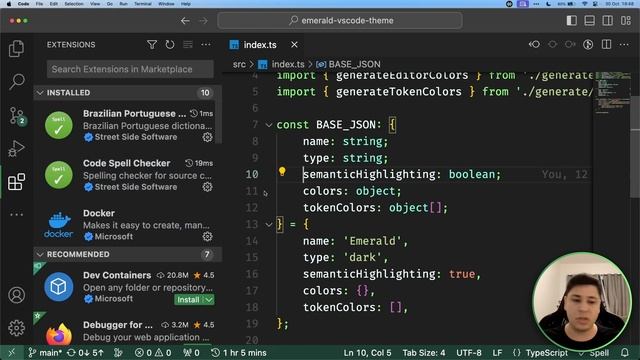Open the Search view in activity bar
Screen dimensions: 640x360
pos(16,82)
